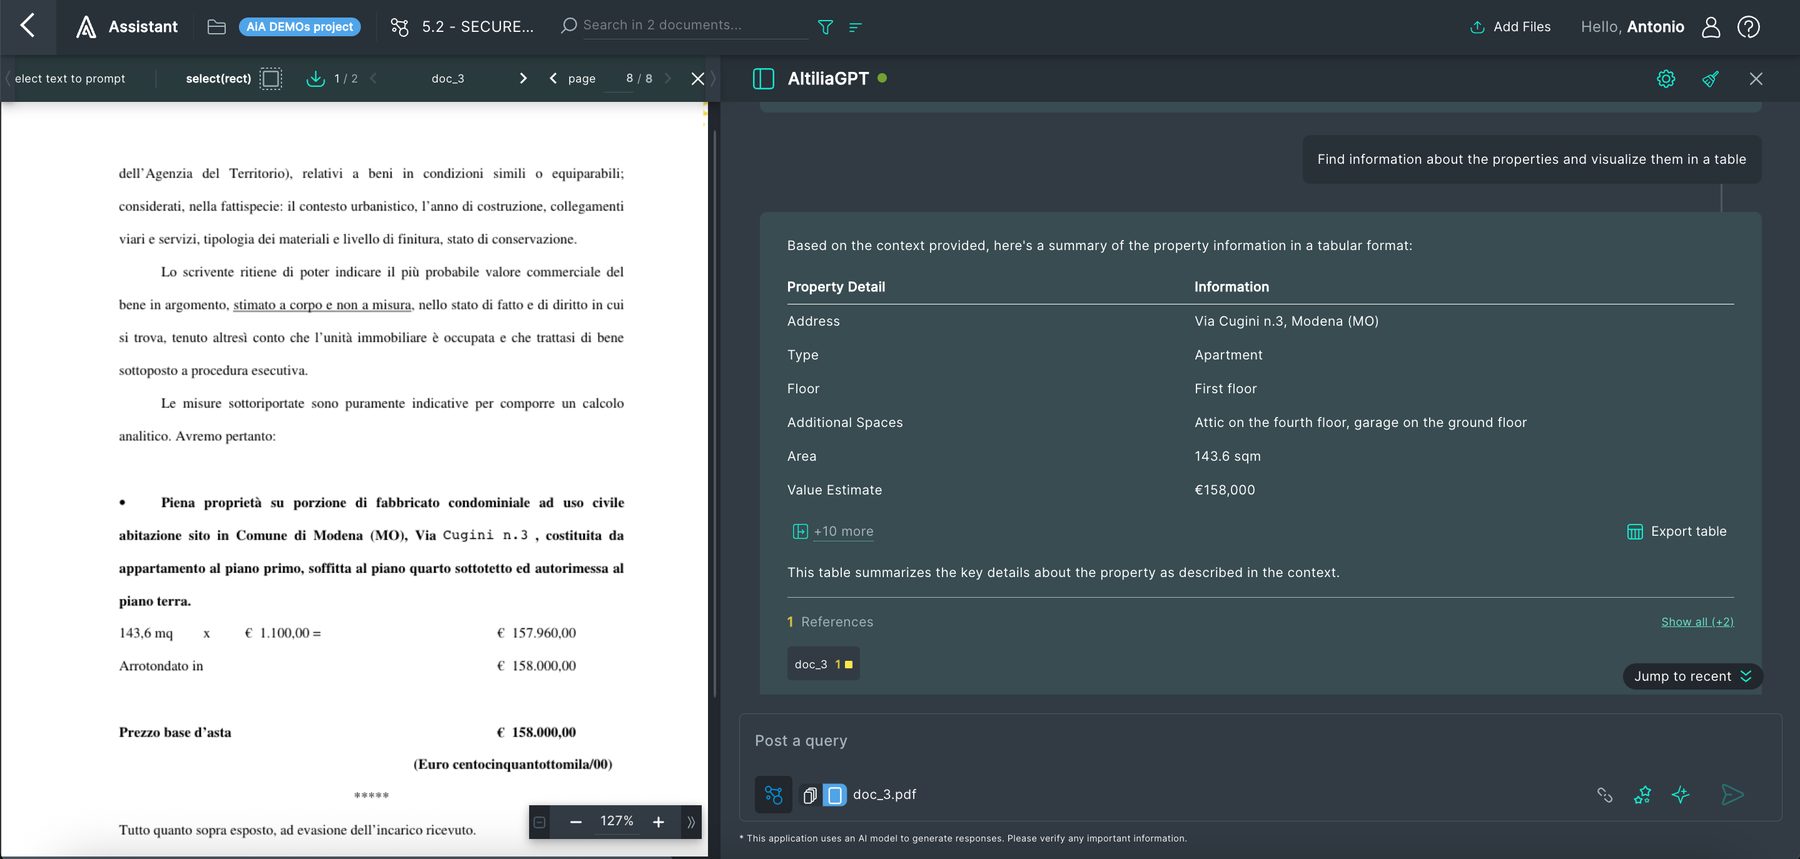Click the sparkle AI enhance icon

pyautogui.click(x=1680, y=795)
